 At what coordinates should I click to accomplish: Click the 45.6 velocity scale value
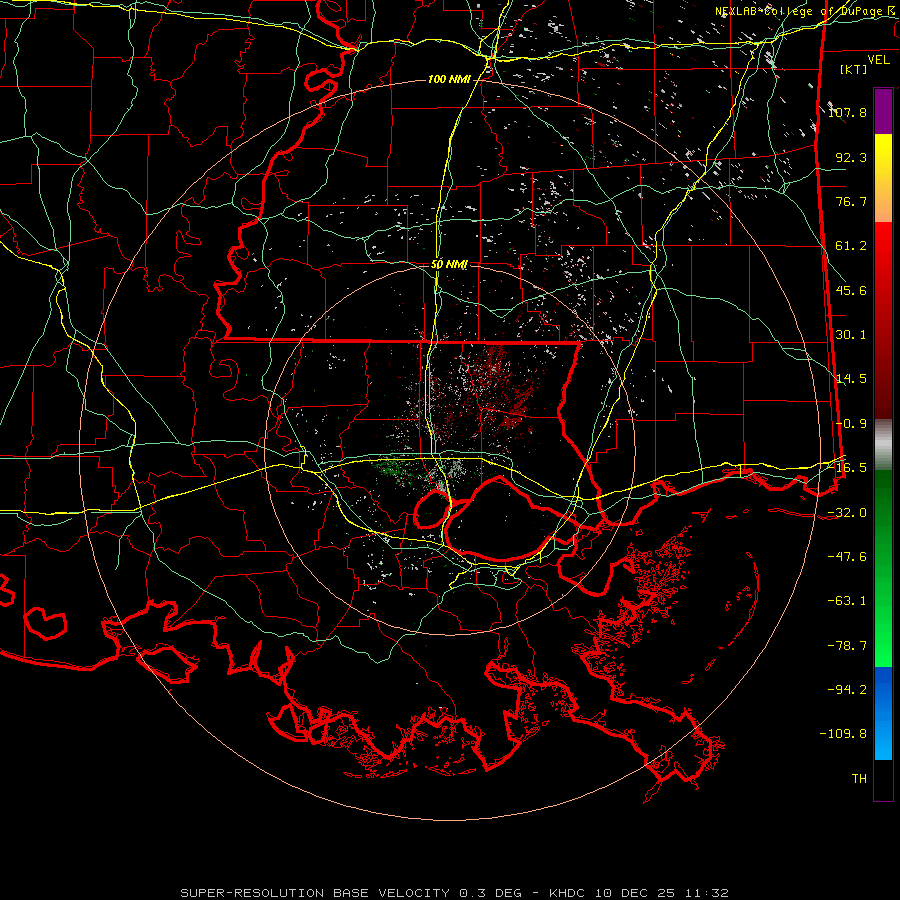[x=851, y=290]
